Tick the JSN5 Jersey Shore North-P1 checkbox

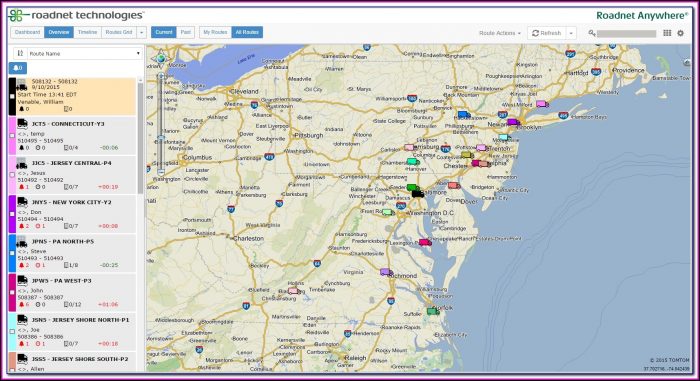[12, 331]
